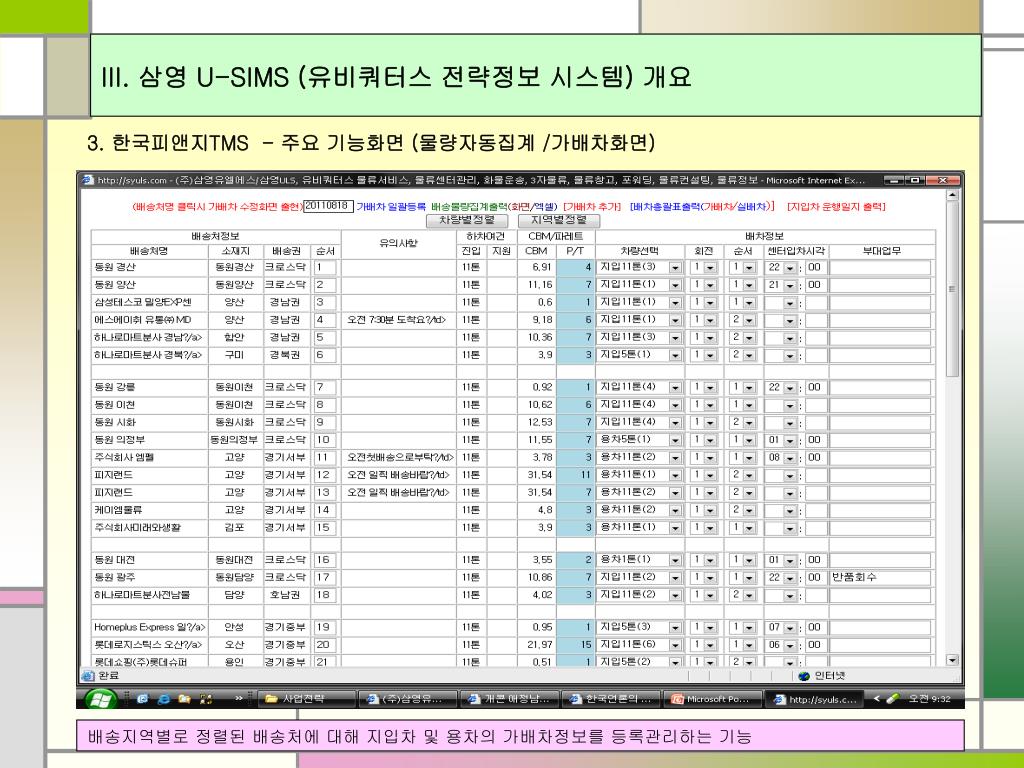
Task: Switch to 개콘 예정남... taskbar window
Action: [510, 699]
